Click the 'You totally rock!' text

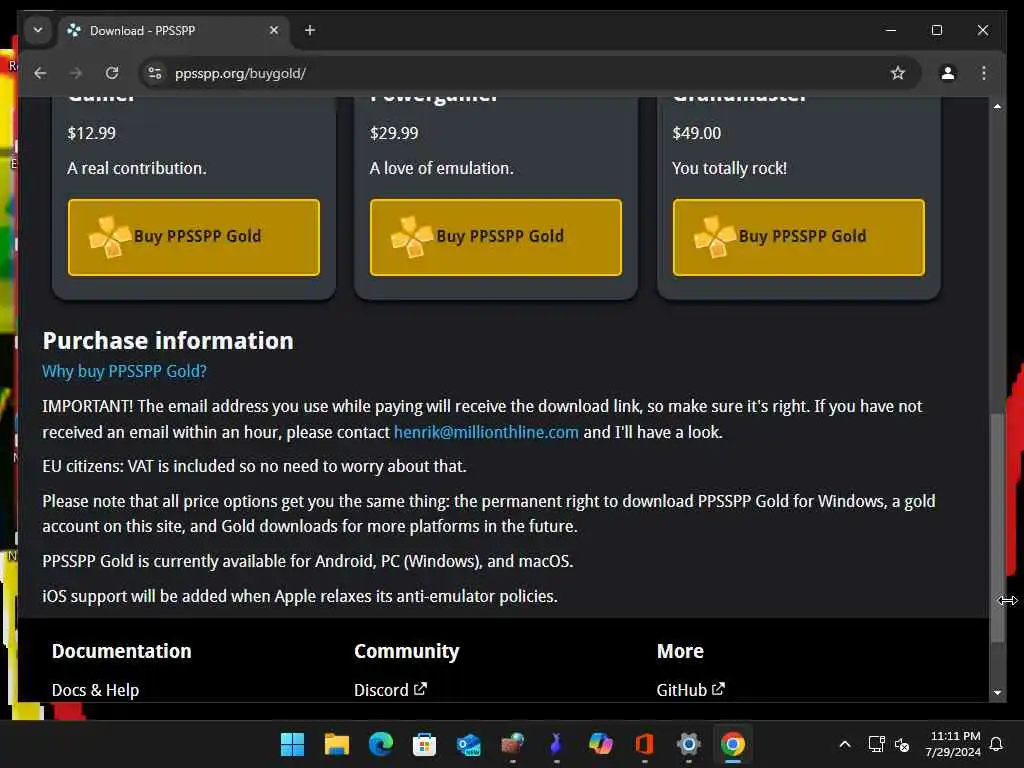(x=729, y=168)
